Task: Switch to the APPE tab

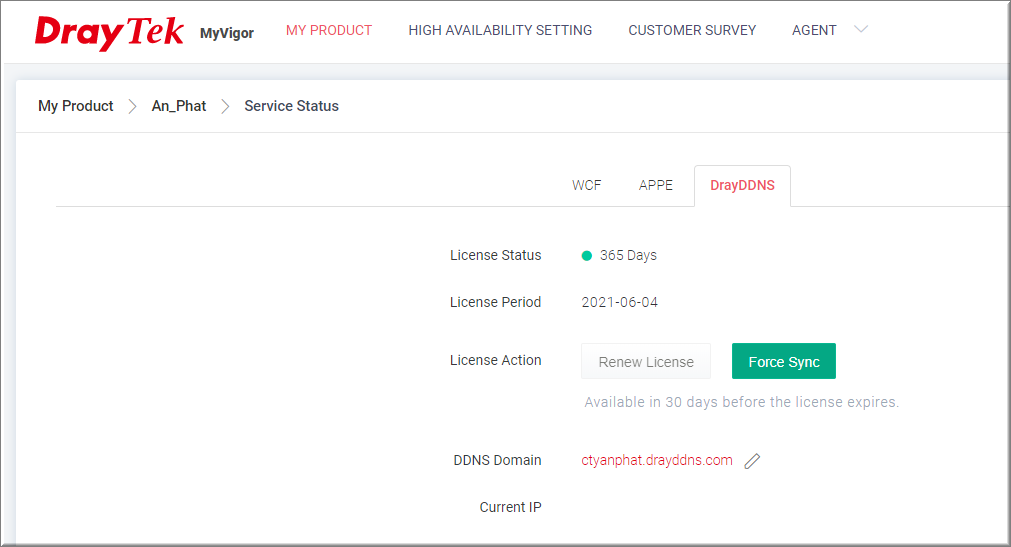Action: click(x=656, y=185)
